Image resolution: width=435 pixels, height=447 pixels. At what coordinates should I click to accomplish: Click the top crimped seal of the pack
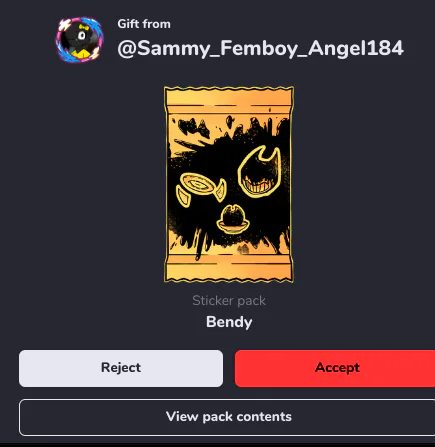229,97
